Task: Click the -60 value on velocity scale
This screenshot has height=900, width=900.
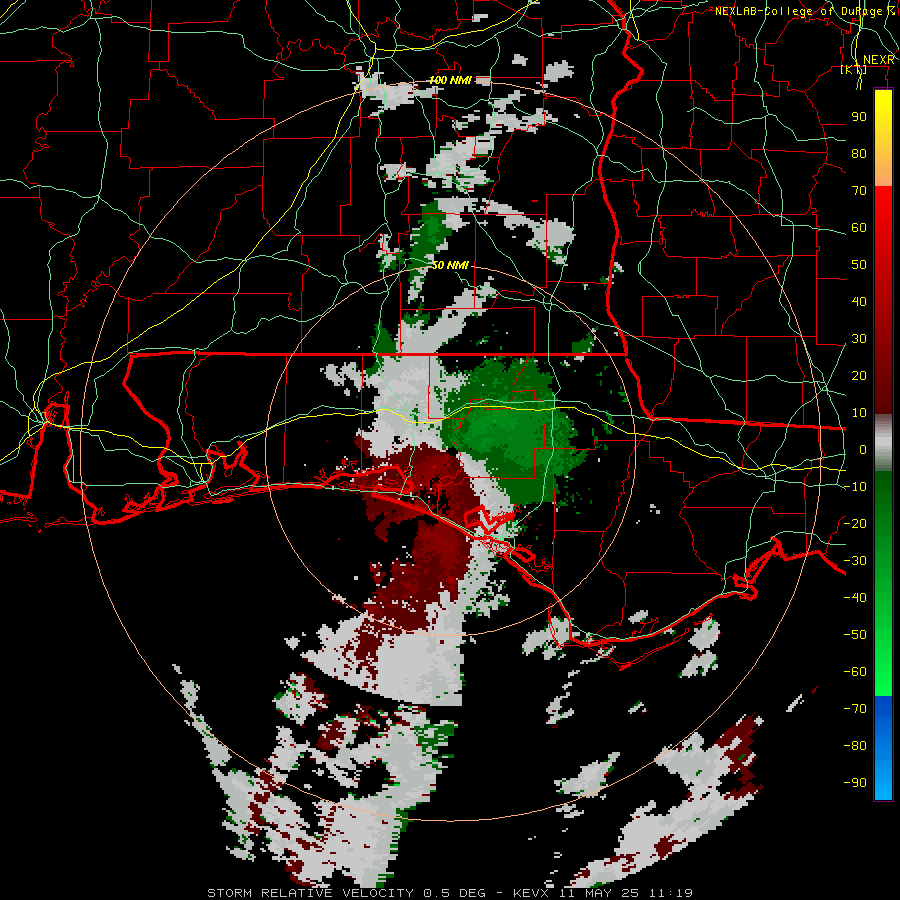Action: click(x=855, y=672)
